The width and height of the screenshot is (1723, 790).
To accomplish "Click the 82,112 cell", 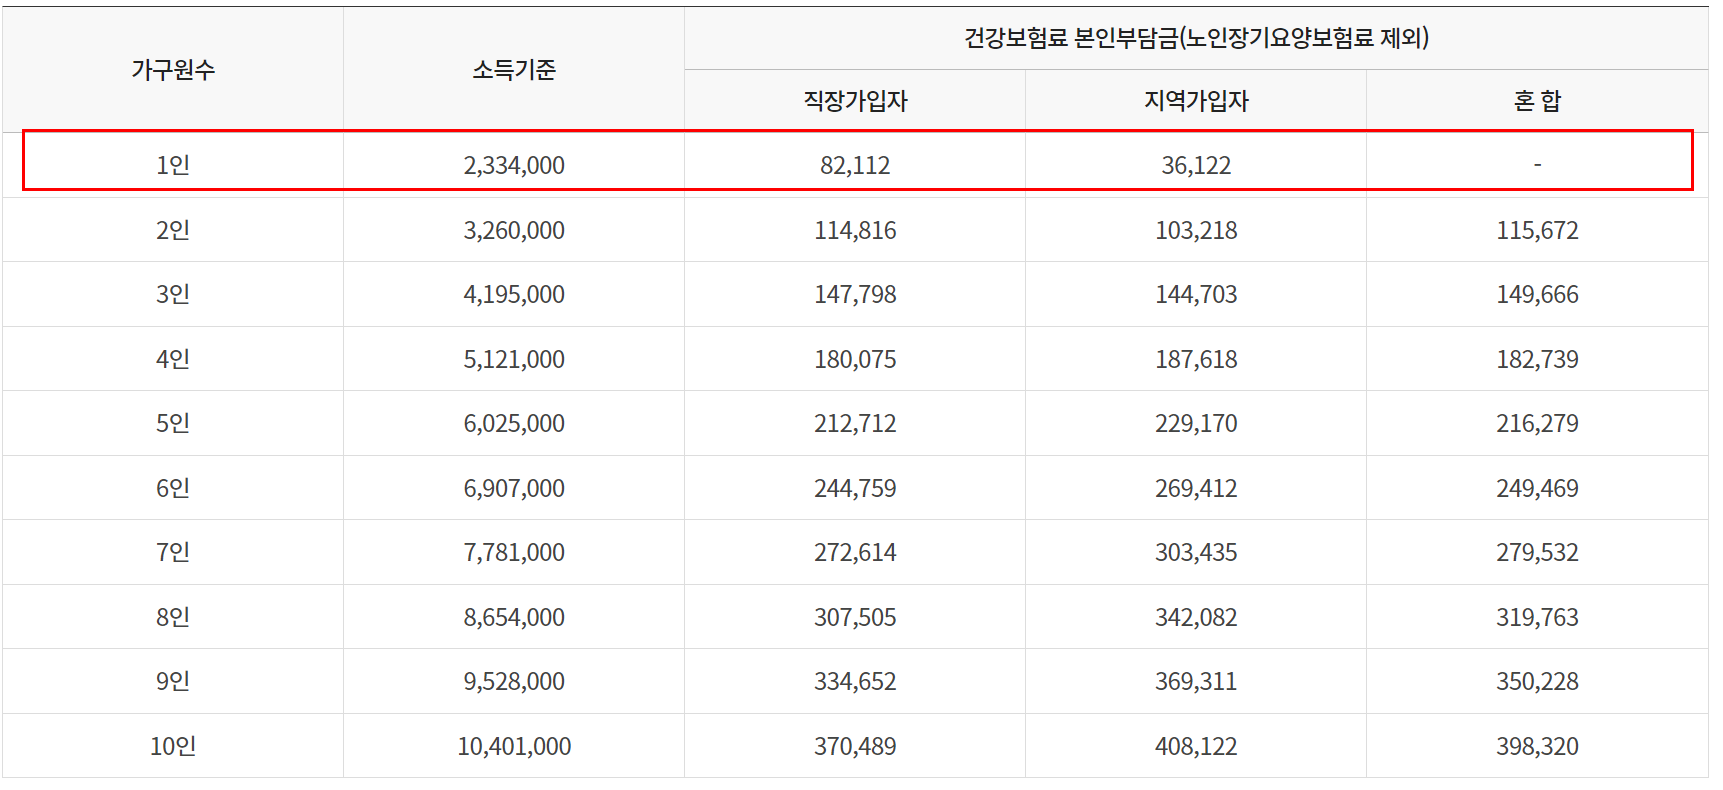I will pyautogui.click(x=855, y=165).
